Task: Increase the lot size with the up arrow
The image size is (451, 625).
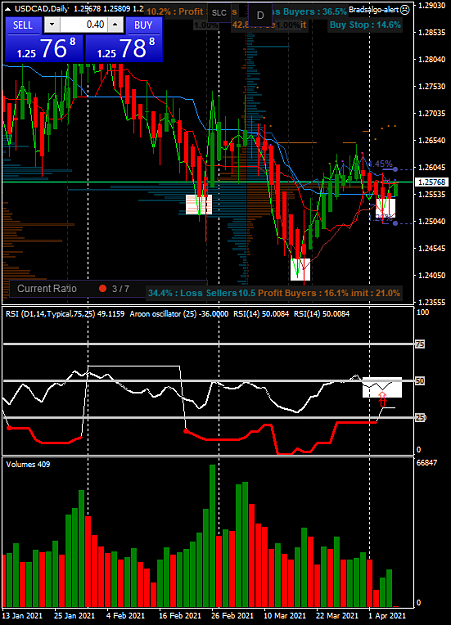Action: 115,25
